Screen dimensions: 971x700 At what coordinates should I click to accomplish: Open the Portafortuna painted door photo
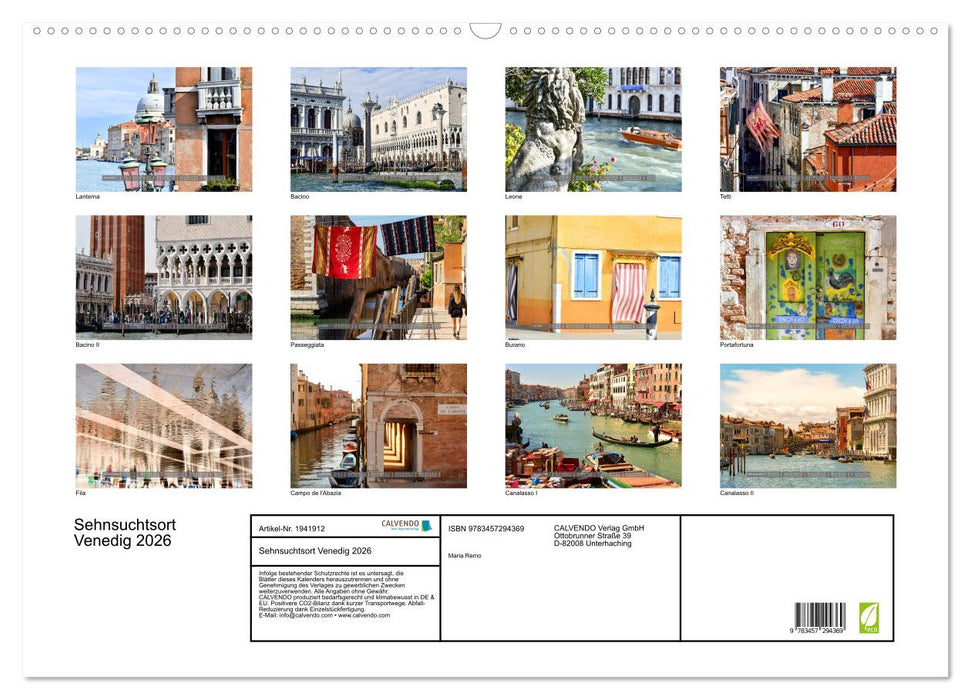point(807,277)
